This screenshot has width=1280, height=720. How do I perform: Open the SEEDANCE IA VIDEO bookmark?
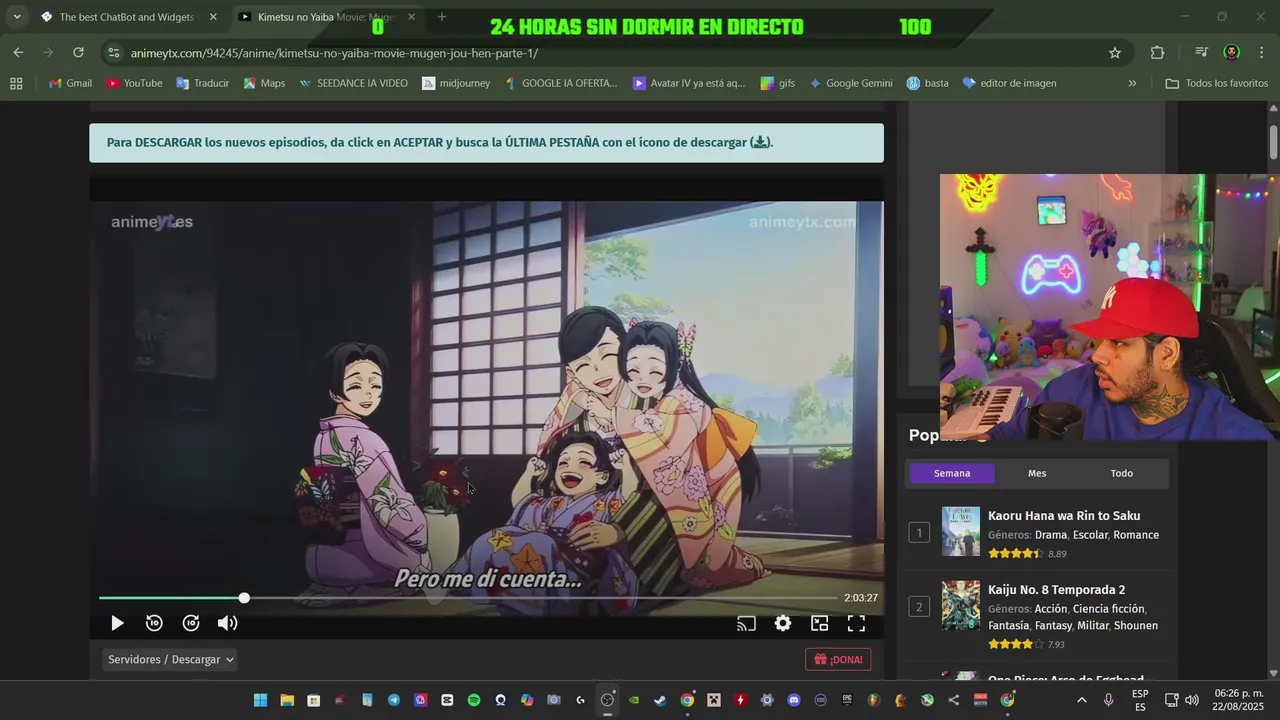pyautogui.click(x=353, y=83)
